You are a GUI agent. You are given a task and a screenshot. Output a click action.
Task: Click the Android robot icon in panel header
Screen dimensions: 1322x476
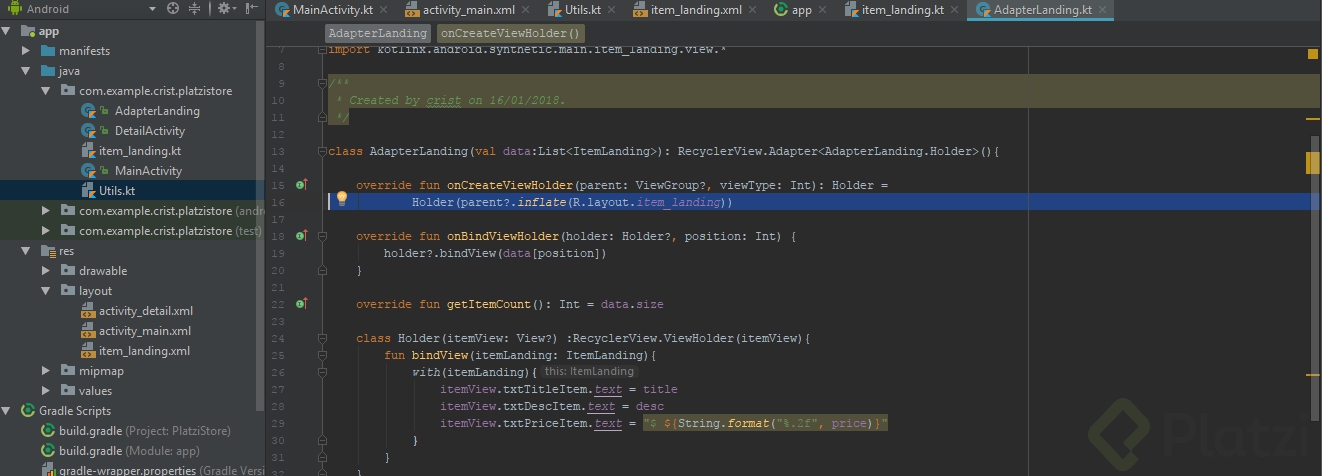pos(15,9)
